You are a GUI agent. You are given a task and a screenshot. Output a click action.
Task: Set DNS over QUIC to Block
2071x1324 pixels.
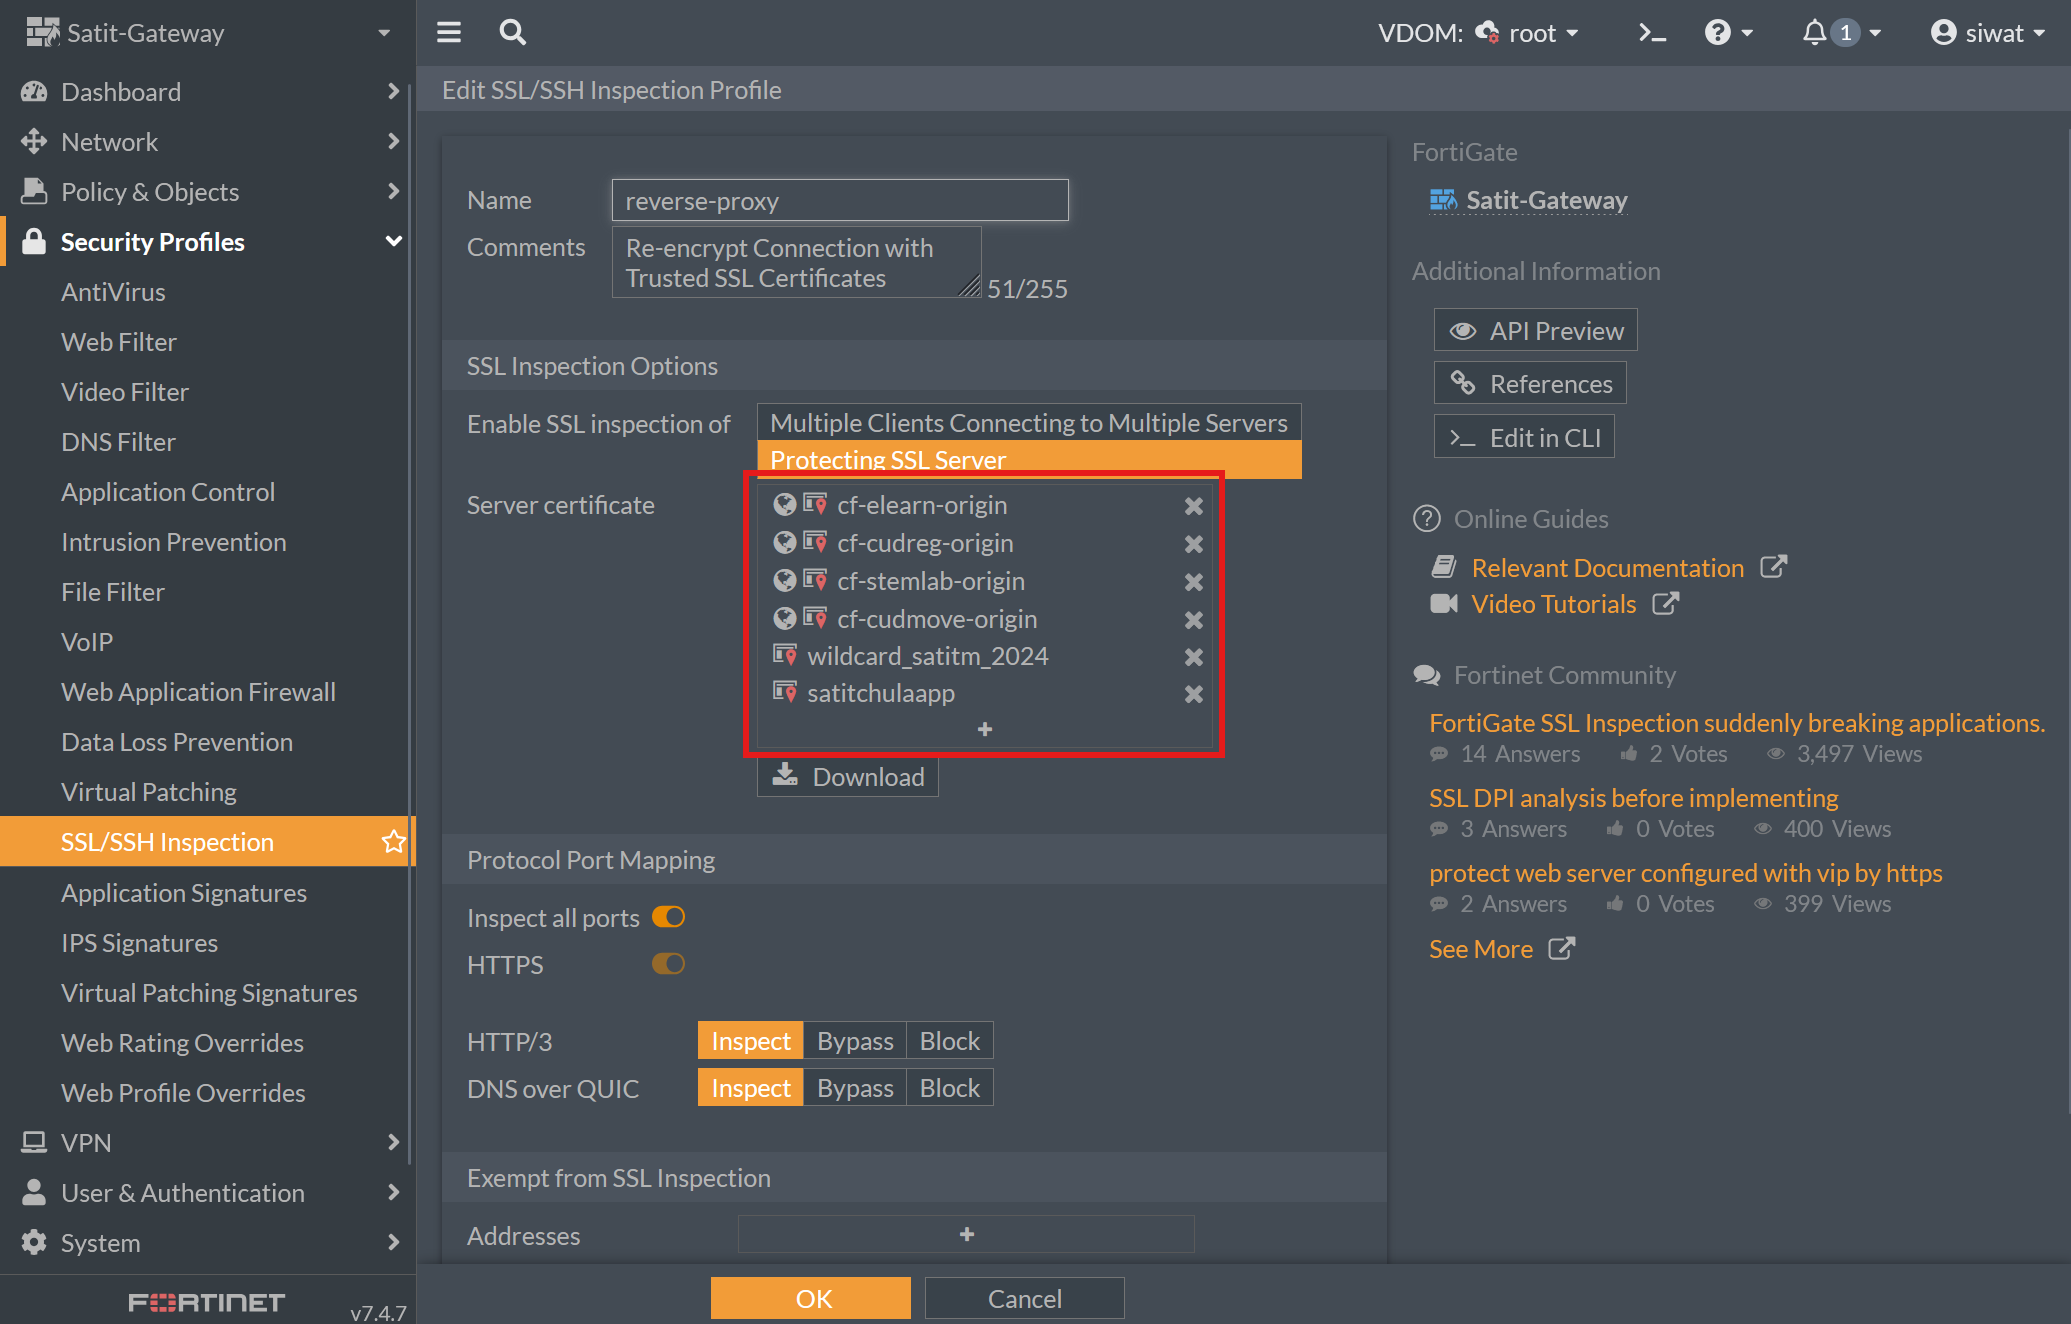949,1088
